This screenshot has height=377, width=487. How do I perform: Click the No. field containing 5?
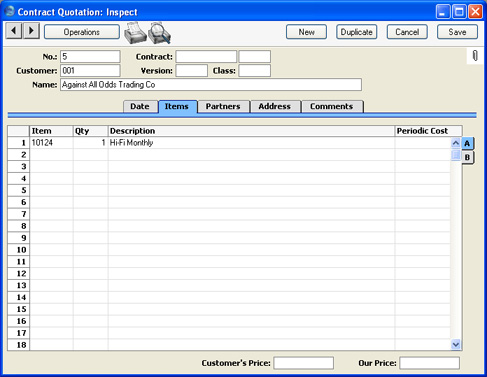click(90, 57)
